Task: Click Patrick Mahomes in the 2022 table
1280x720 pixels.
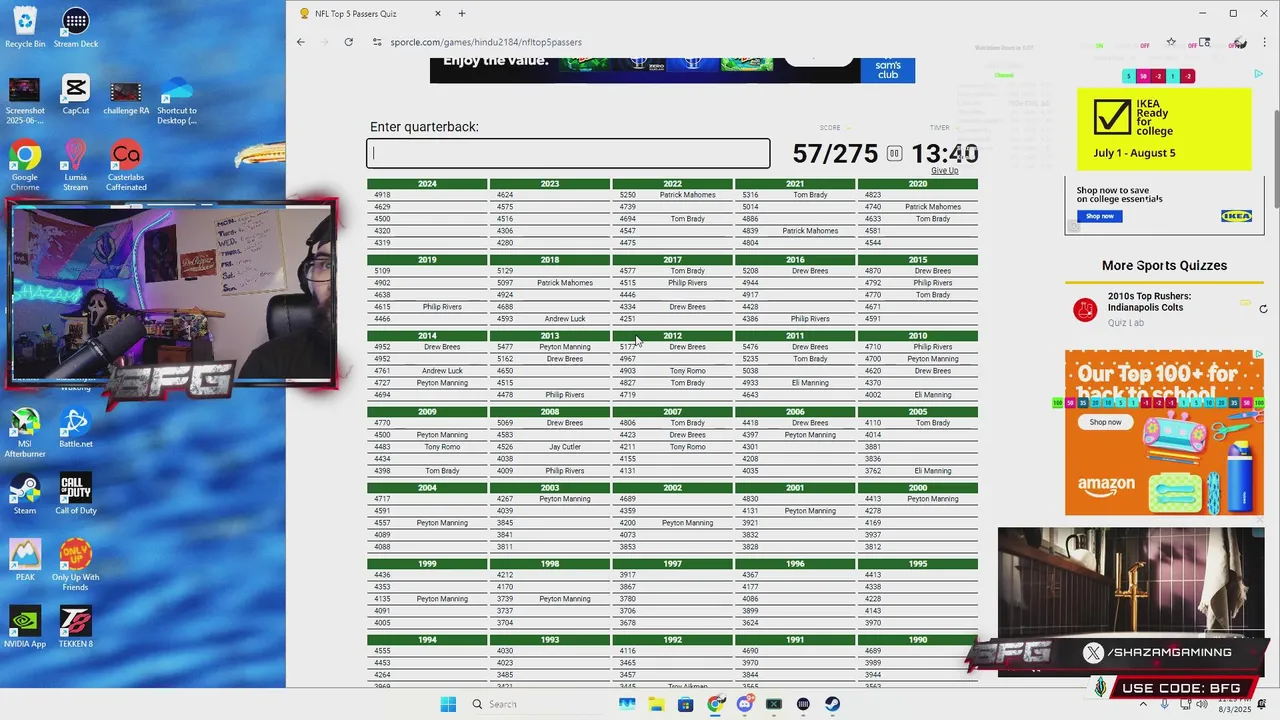Action: pos(687,195)
